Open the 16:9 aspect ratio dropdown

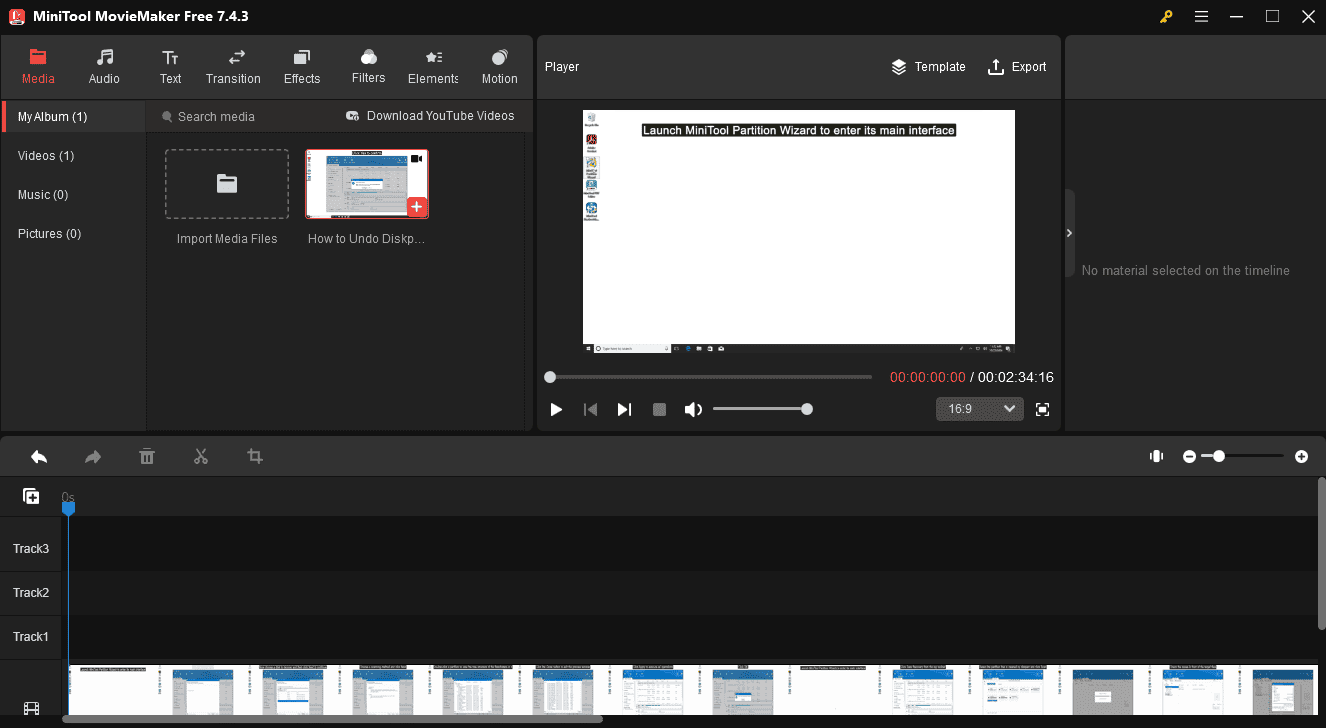980,409
